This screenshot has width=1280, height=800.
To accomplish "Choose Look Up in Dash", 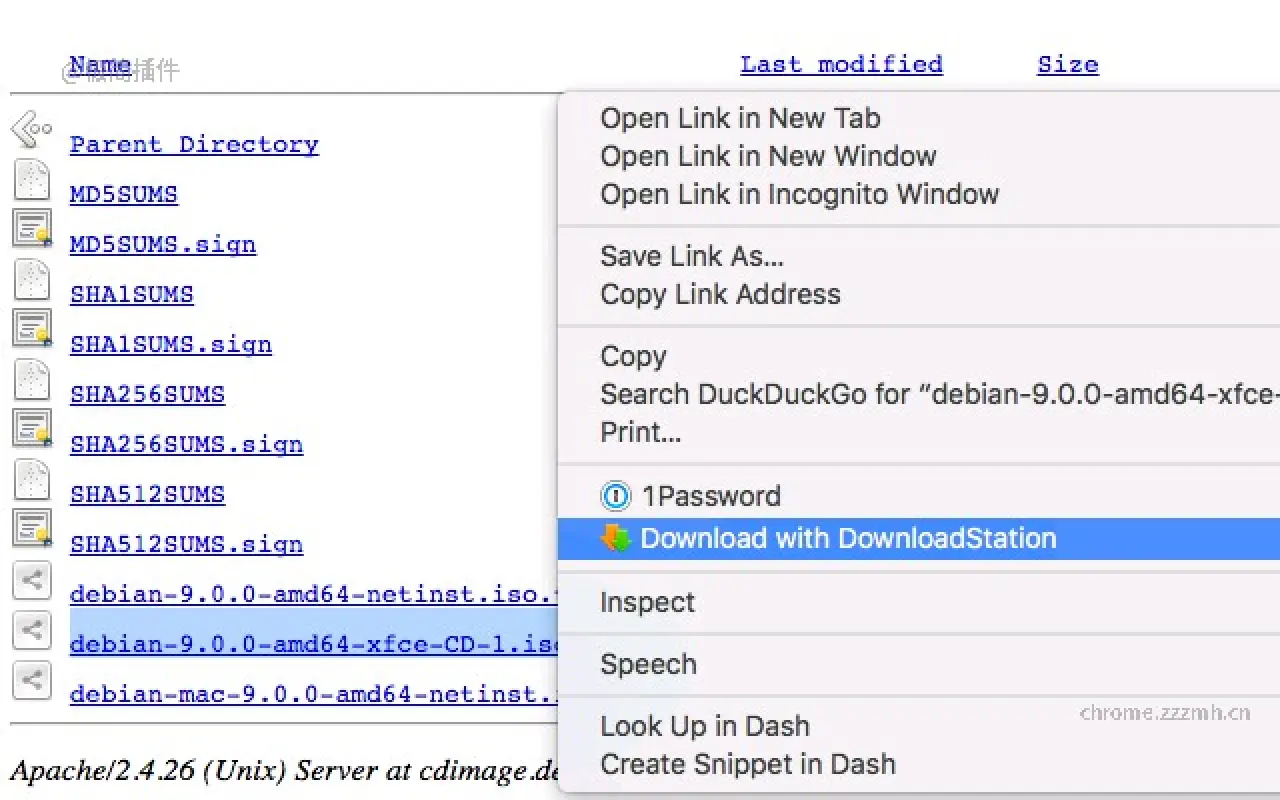I will (x=704, y=726).
